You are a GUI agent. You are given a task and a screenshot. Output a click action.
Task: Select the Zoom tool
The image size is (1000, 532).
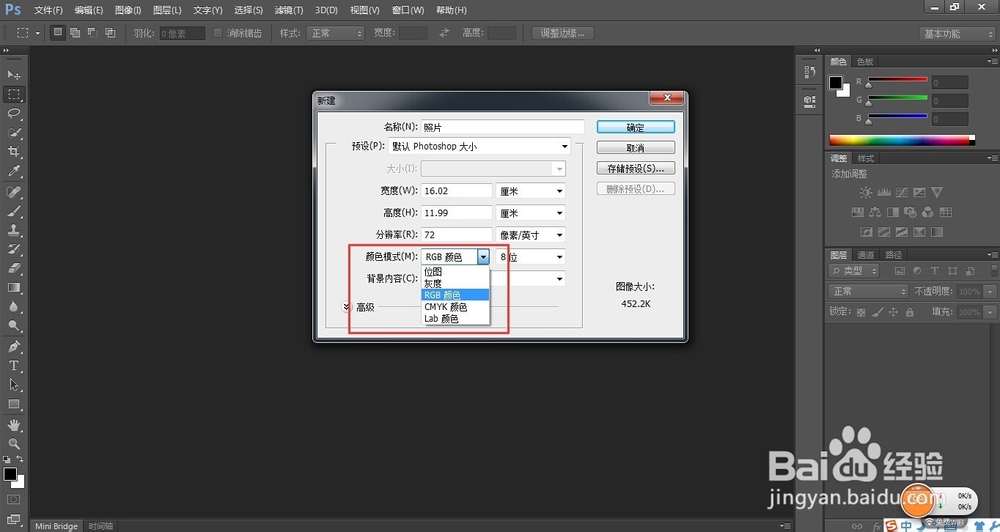(x=13, y=443)
